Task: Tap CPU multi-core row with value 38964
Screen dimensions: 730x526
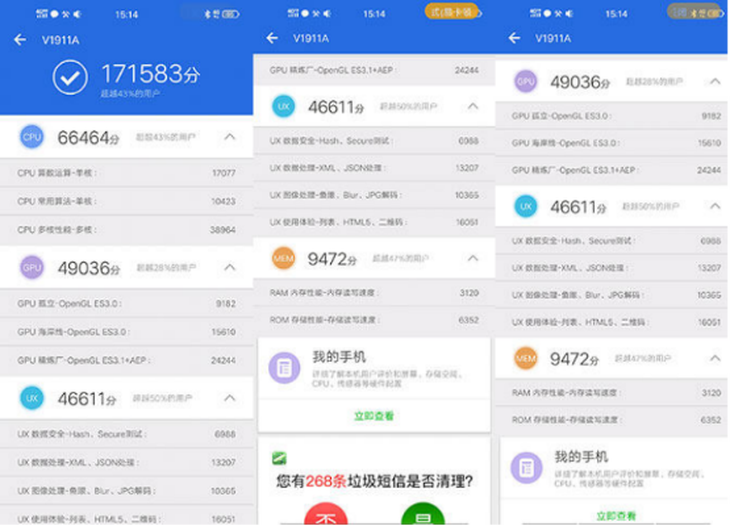Action: click(127, 230)
